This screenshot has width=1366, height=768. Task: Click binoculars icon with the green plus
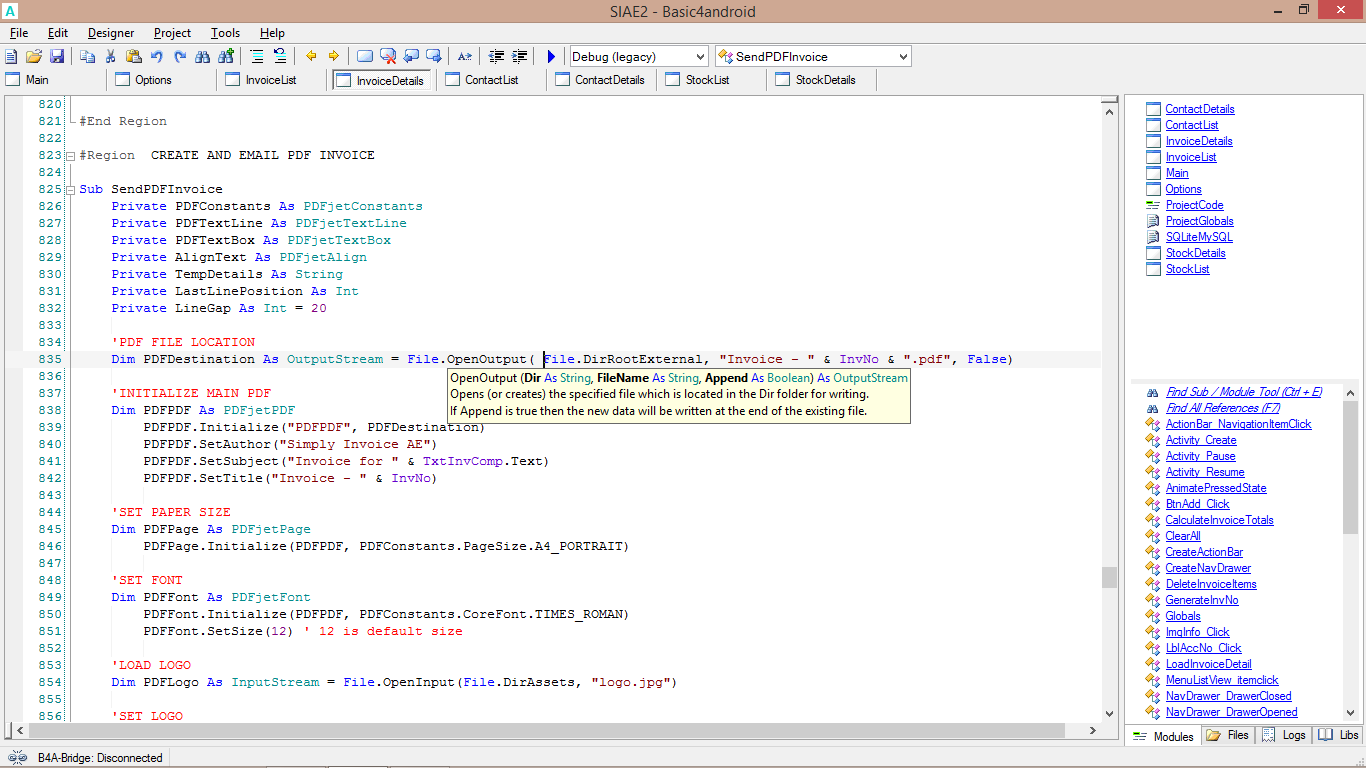pos(226,56)
